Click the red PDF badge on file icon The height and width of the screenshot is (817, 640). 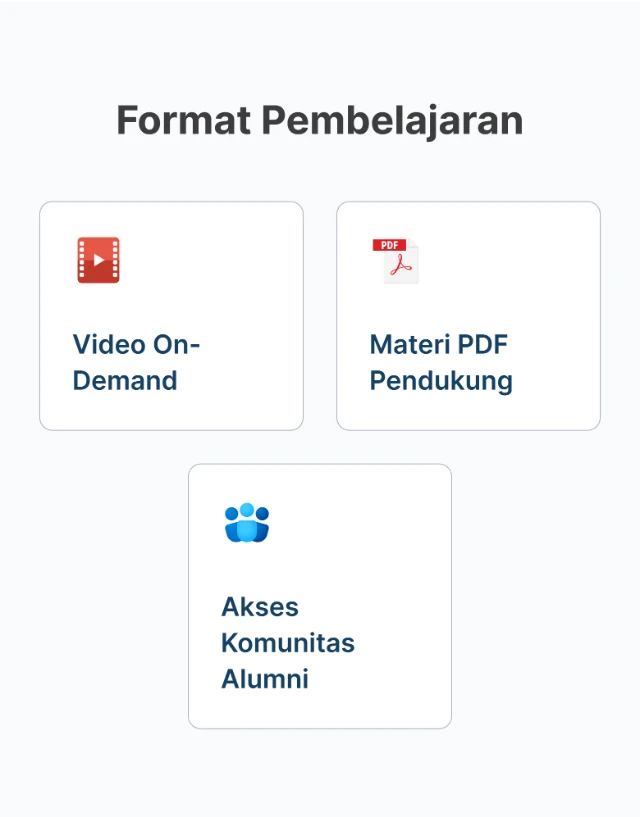387,245
